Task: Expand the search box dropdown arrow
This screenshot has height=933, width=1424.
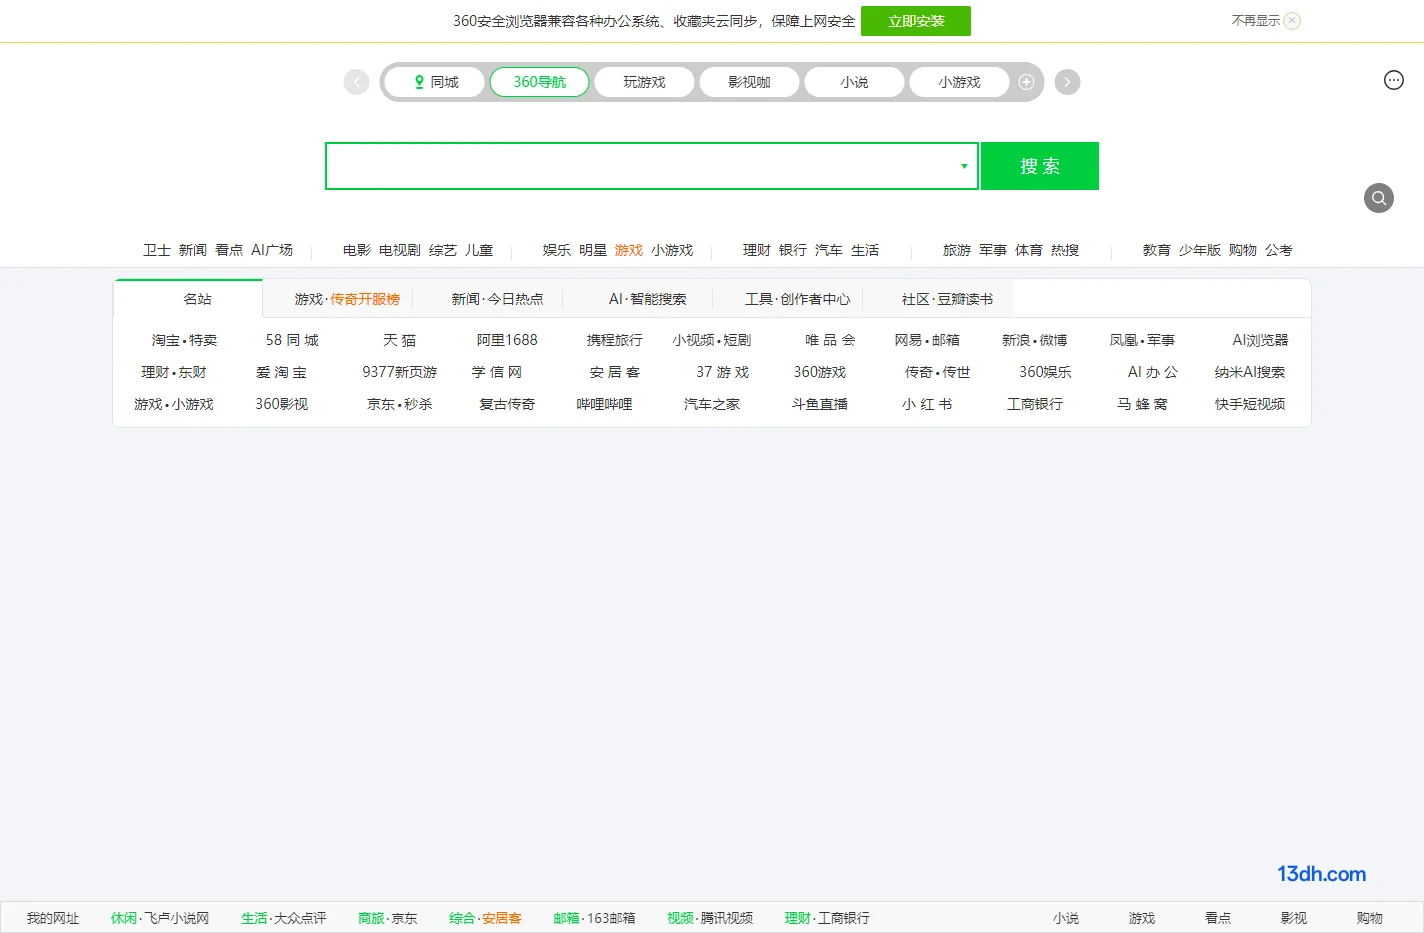Action: (x=964, y=166)
